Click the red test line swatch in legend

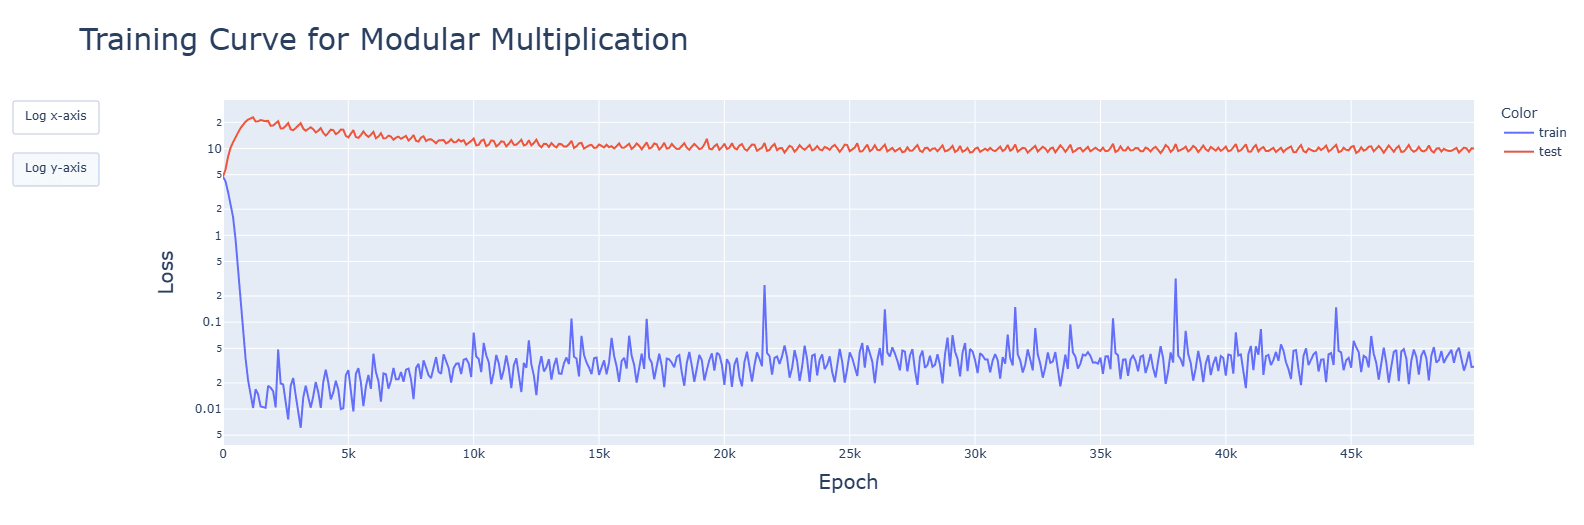pos(1518,152)
